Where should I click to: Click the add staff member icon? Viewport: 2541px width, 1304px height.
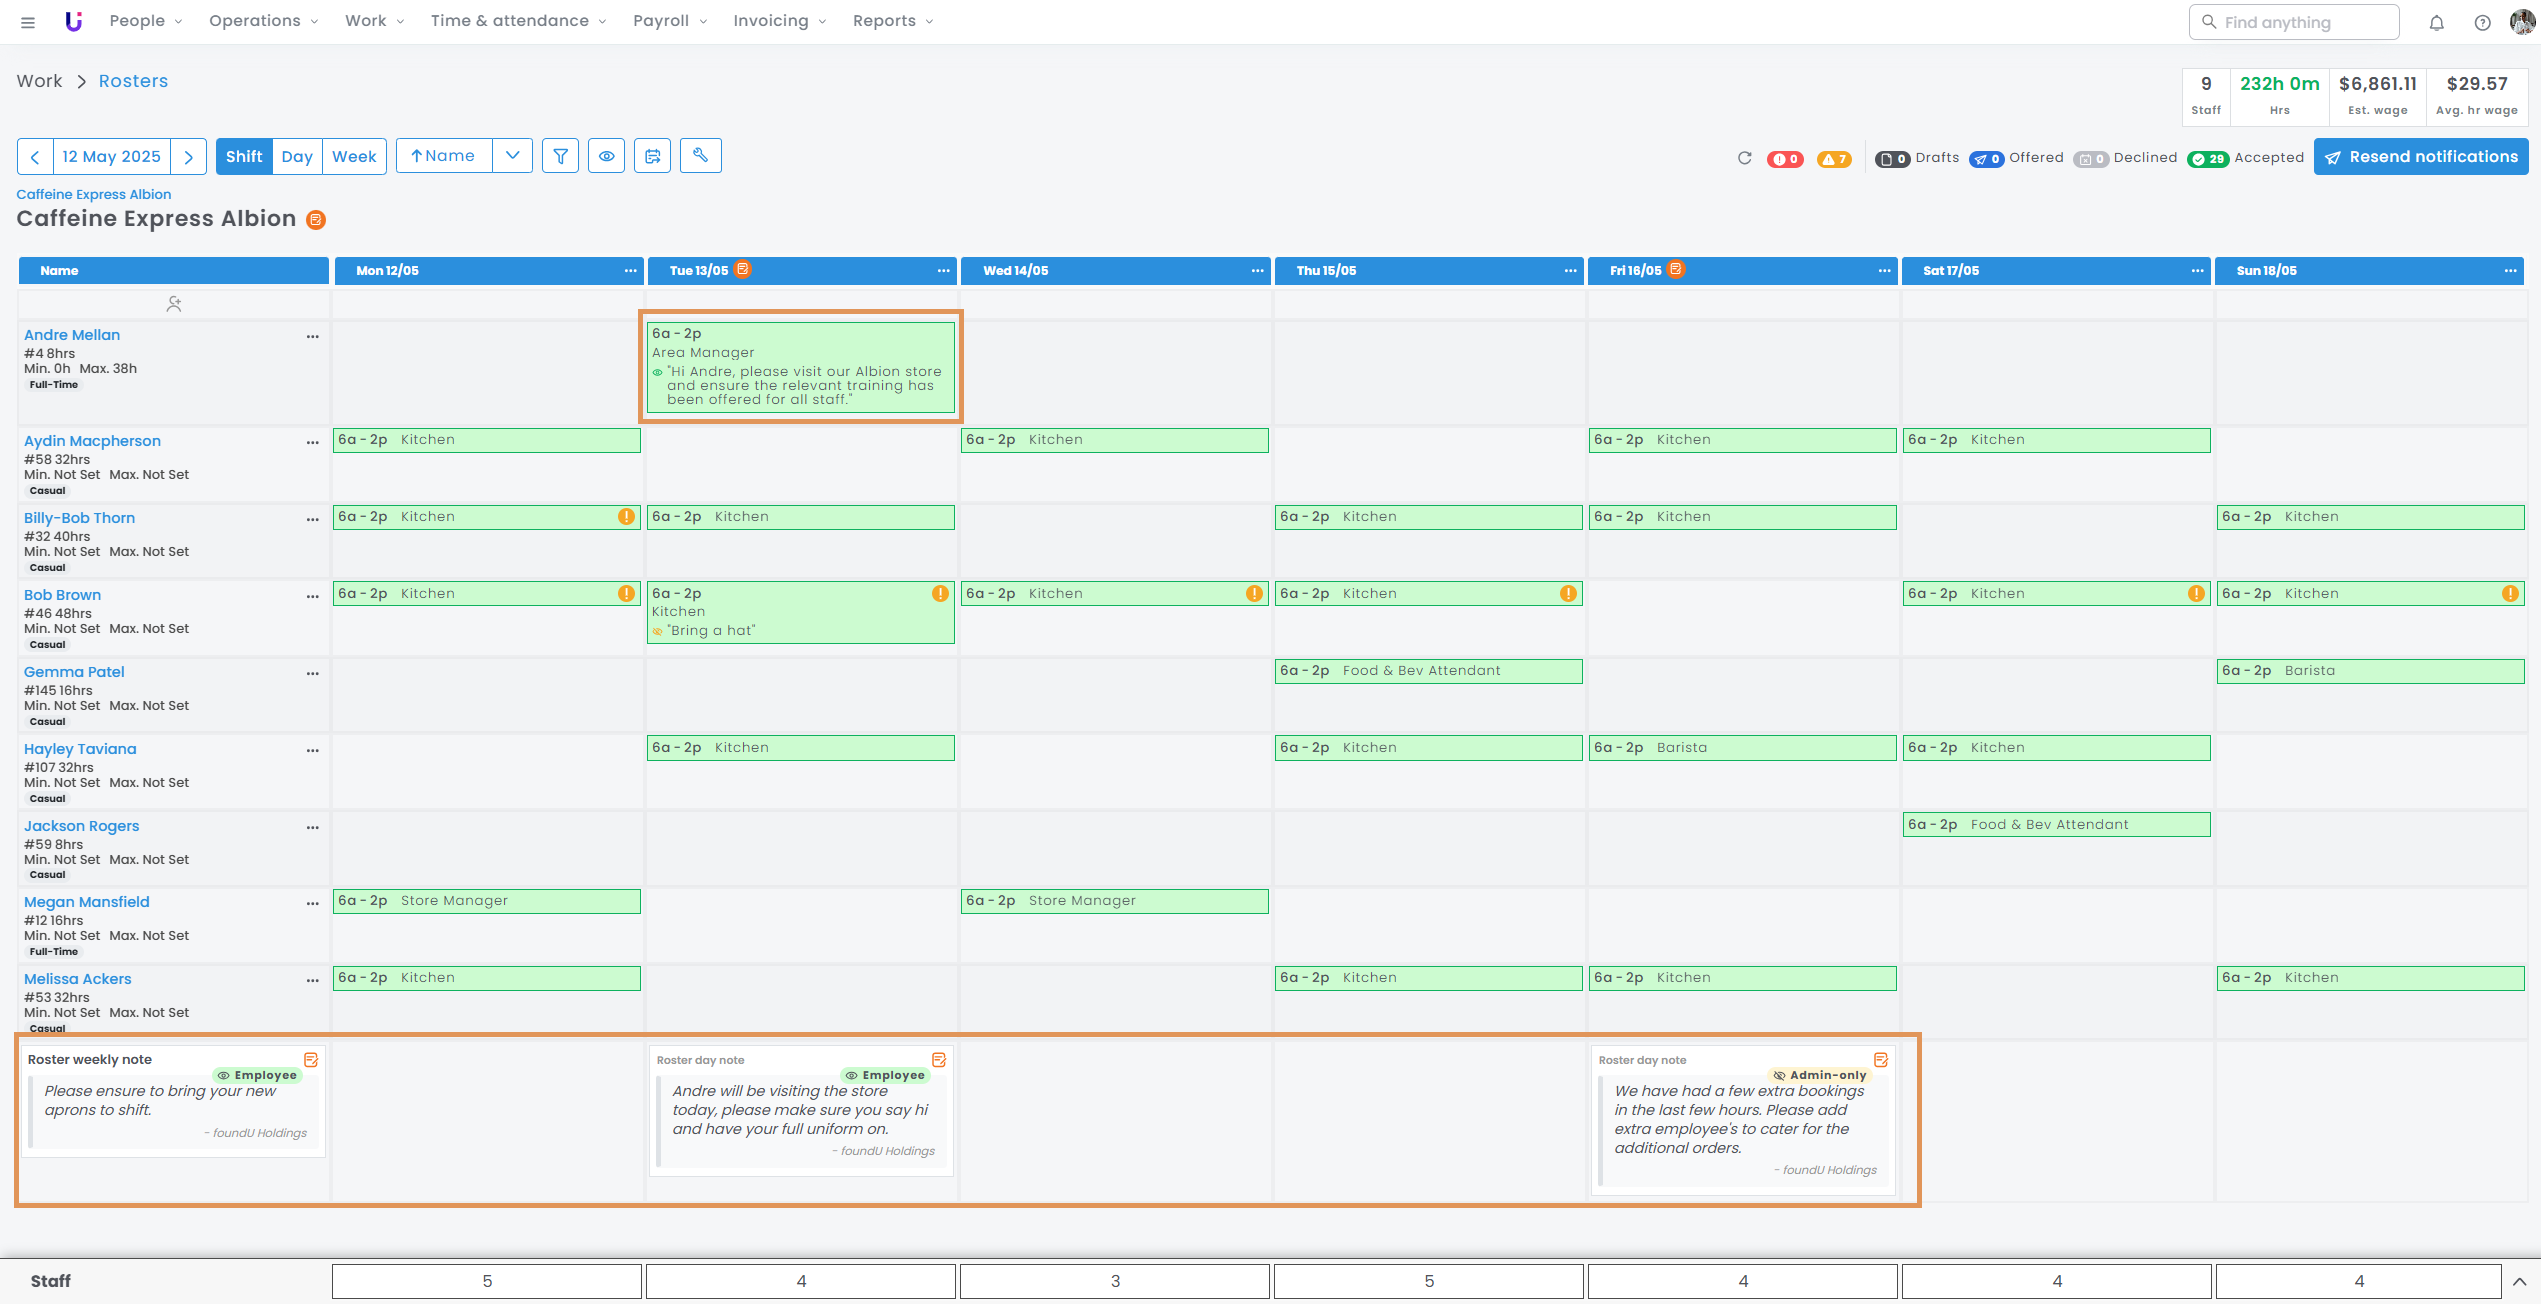point(174,304)
